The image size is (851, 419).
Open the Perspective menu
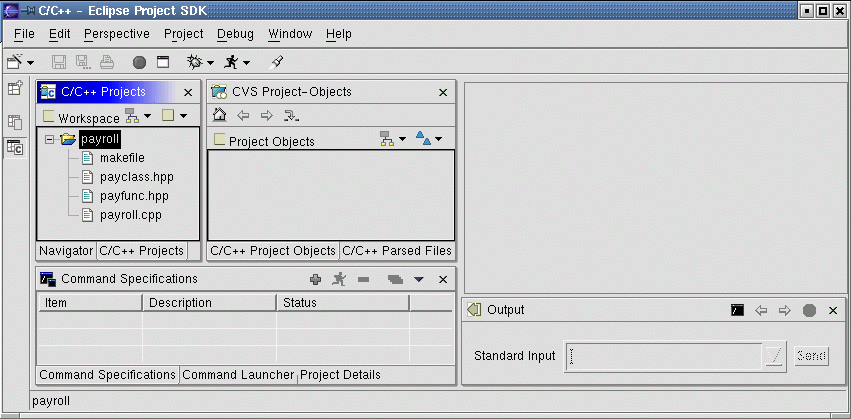click(x=117, y=34)
